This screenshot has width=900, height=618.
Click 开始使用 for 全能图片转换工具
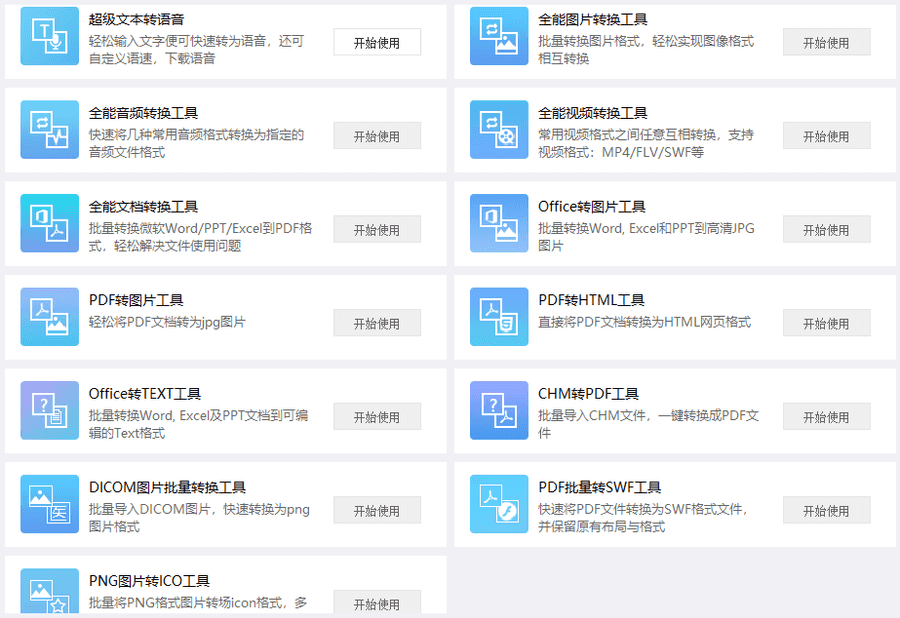pyautogui.click(x=827, y=42)
